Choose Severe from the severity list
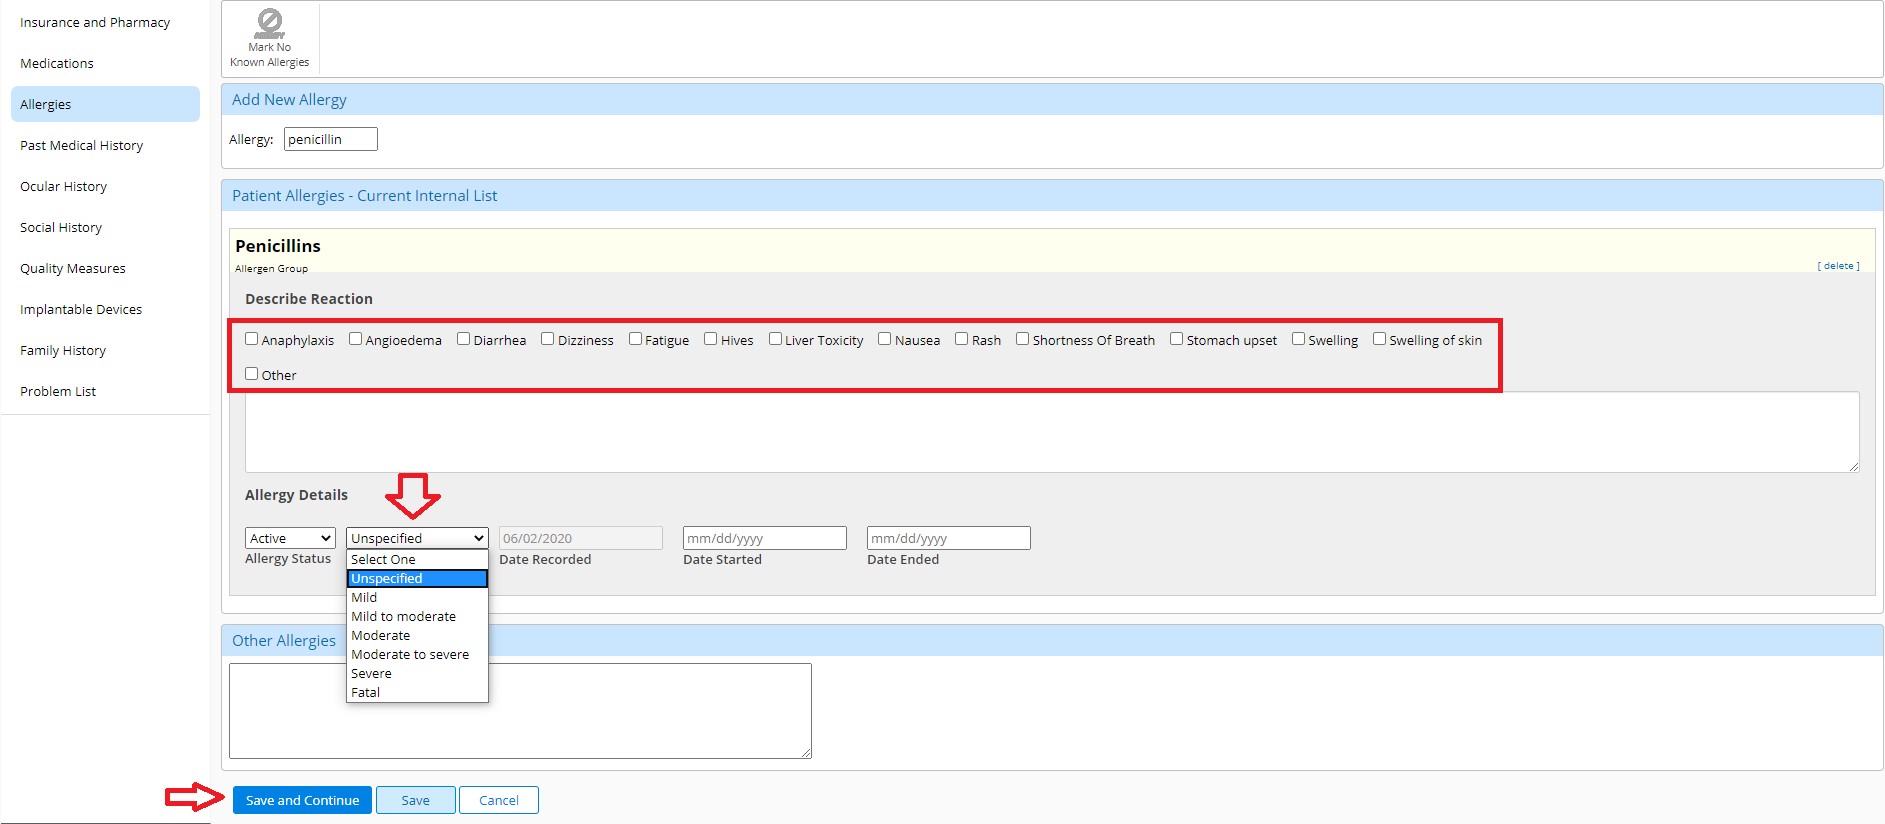Screen dimensions: 1885x824 click(417, 673)
